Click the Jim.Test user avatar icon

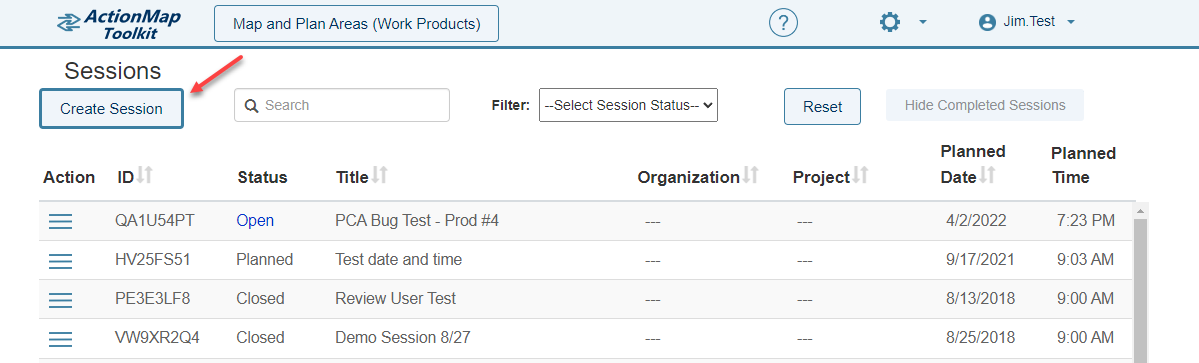tap(988, 23)
